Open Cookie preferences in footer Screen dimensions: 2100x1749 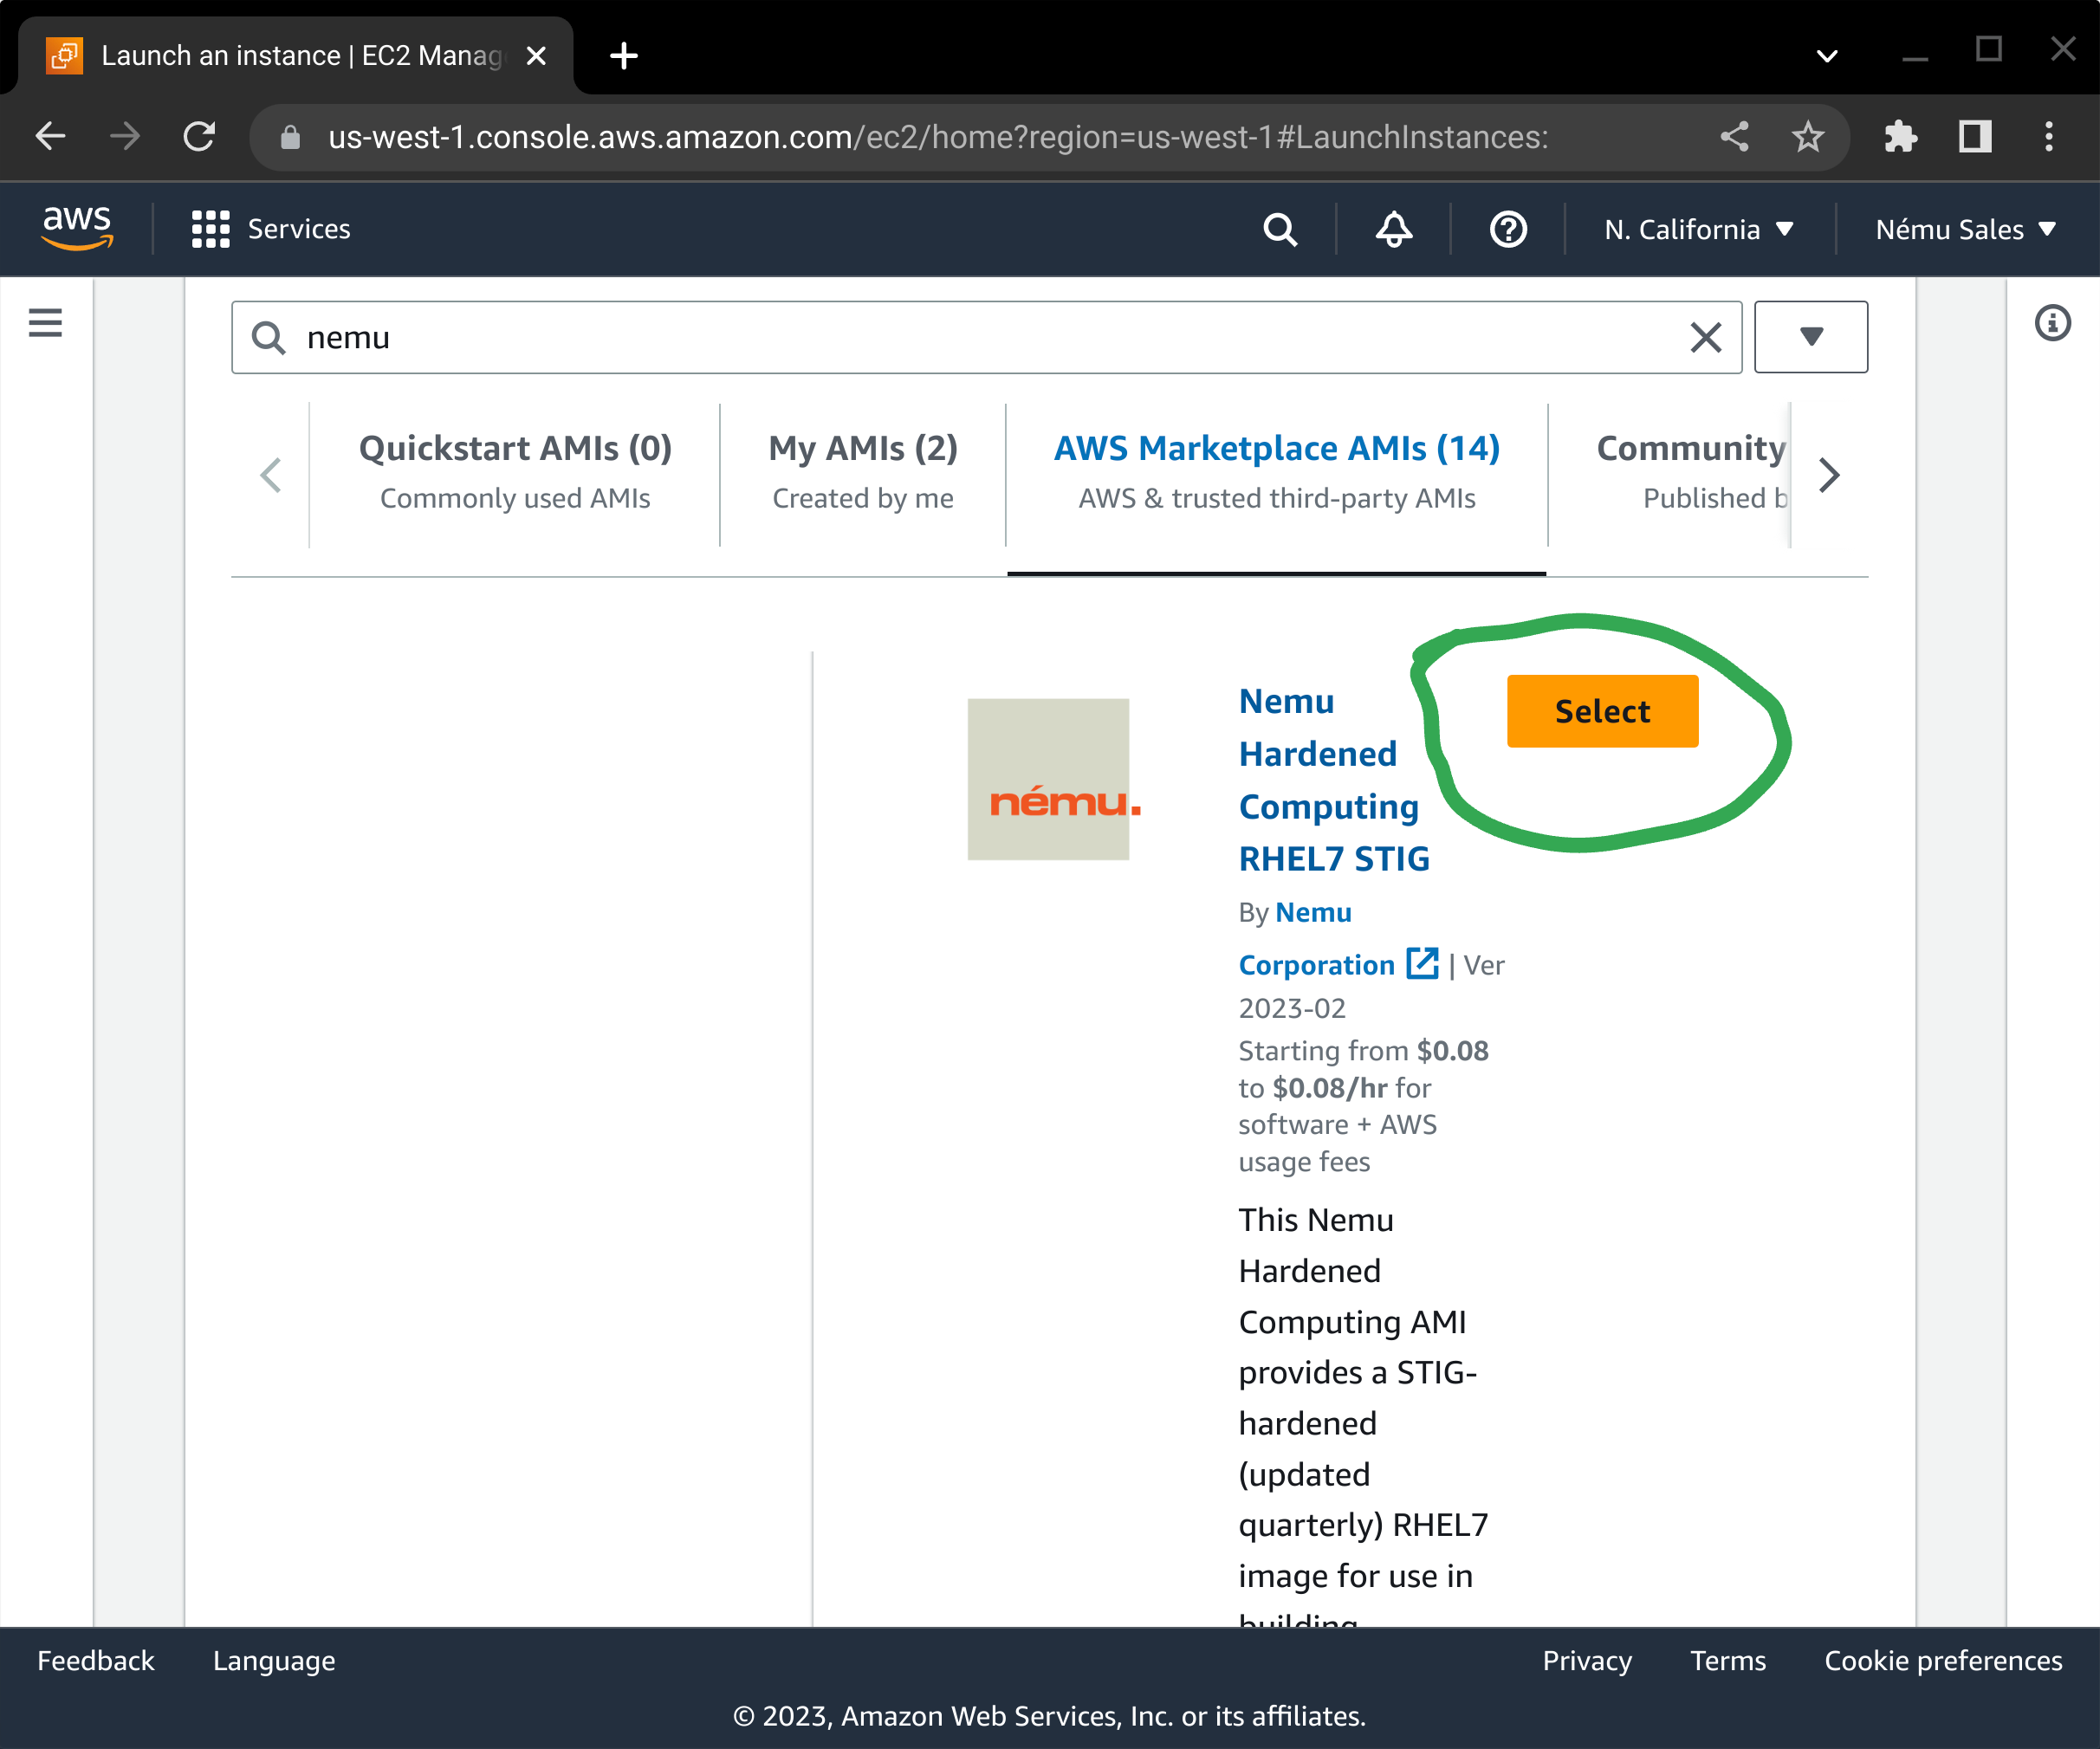[x=1943, y=1660]
